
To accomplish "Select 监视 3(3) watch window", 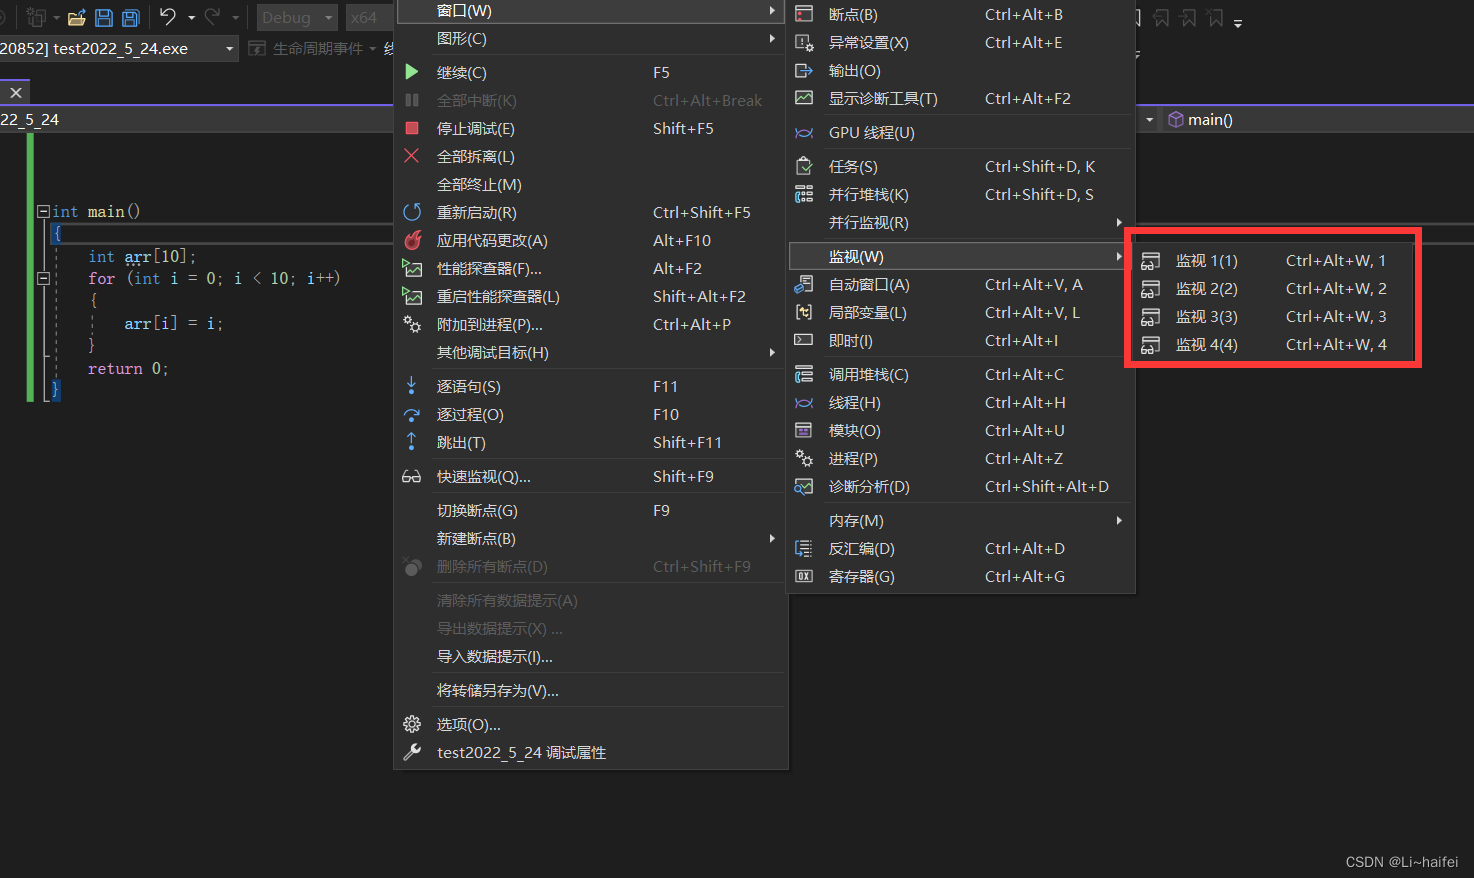I will 1273,316.
